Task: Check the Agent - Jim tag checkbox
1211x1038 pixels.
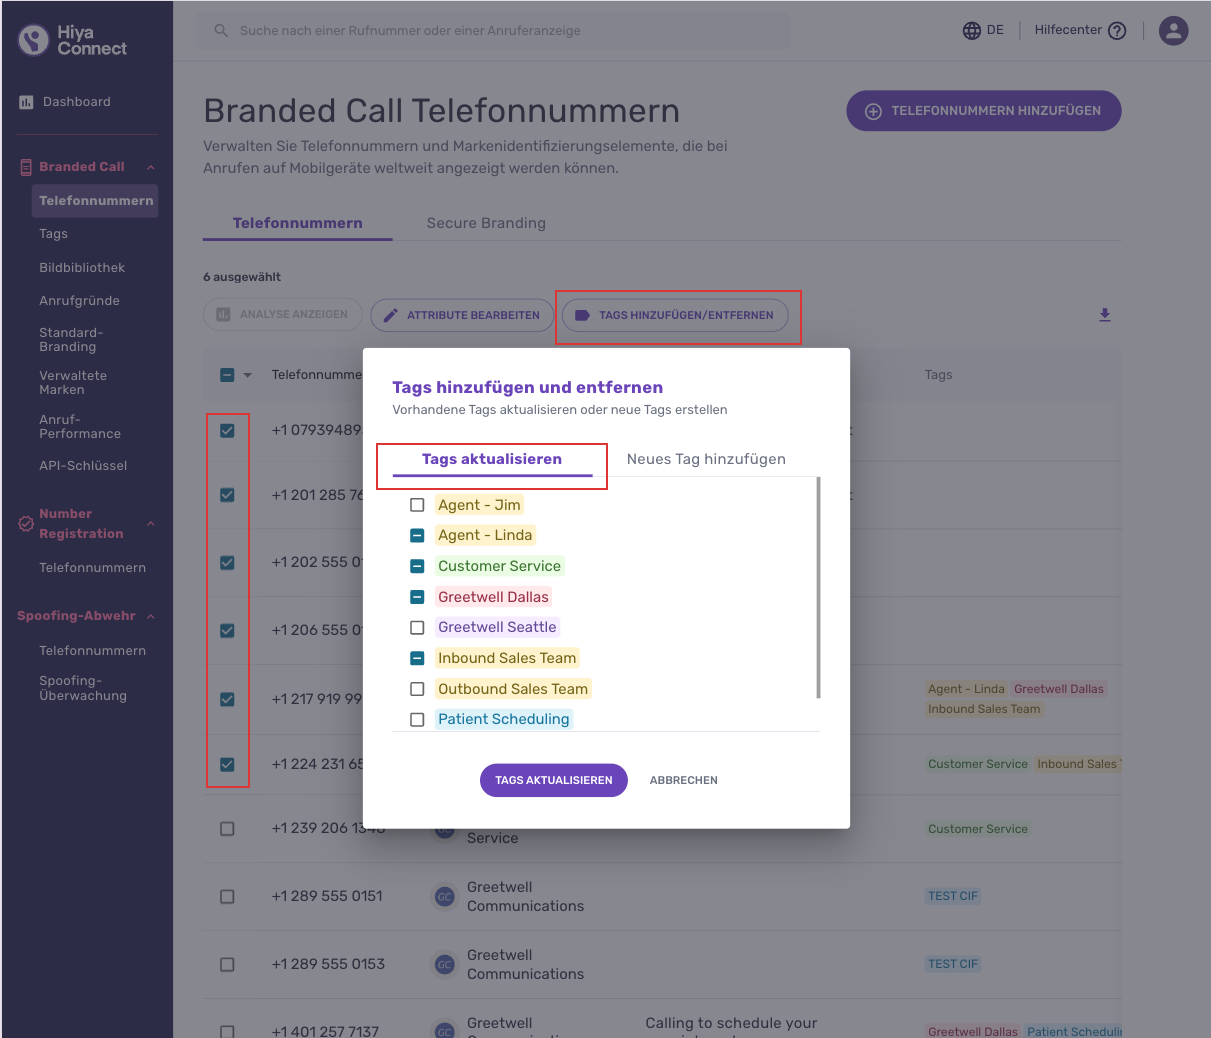Action: click(417, 505)
